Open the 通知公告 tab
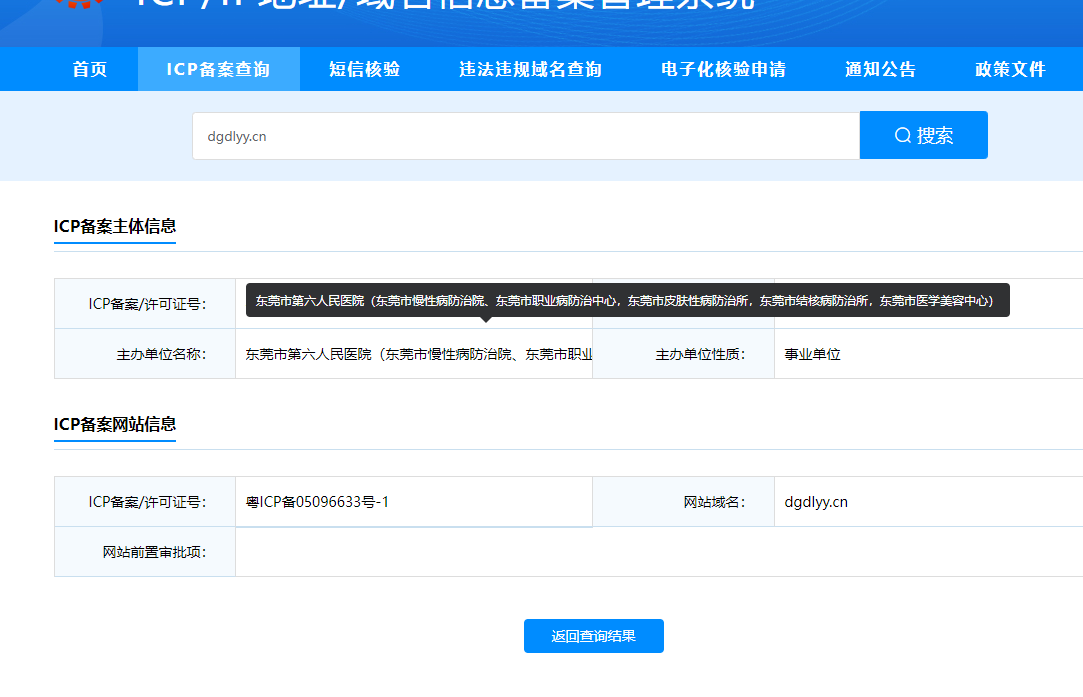The width and height of the screenshot is (1083, 697). [881, 69]
